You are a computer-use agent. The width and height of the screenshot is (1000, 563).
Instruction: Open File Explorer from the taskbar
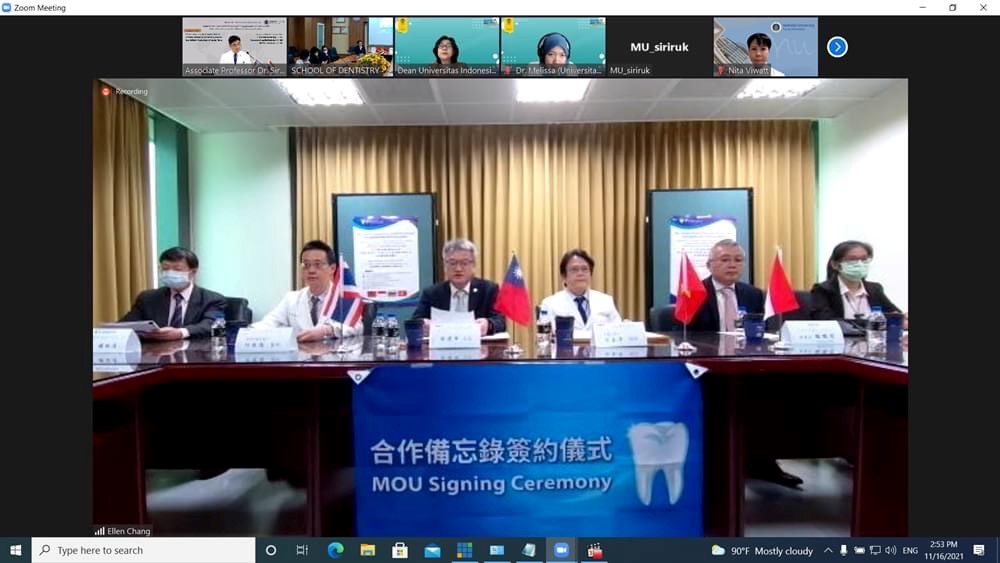pos(367,550)
